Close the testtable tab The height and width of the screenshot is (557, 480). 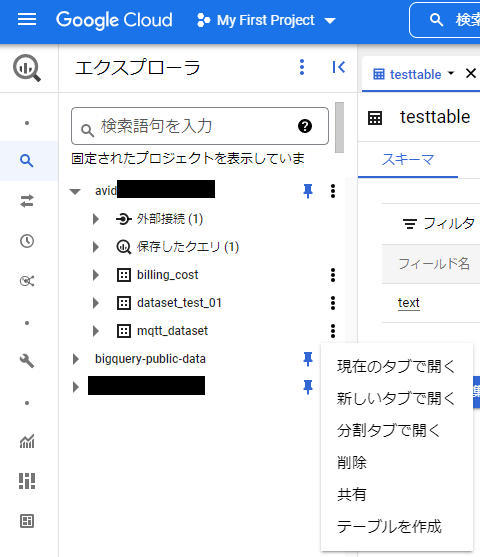pos(471,74)
